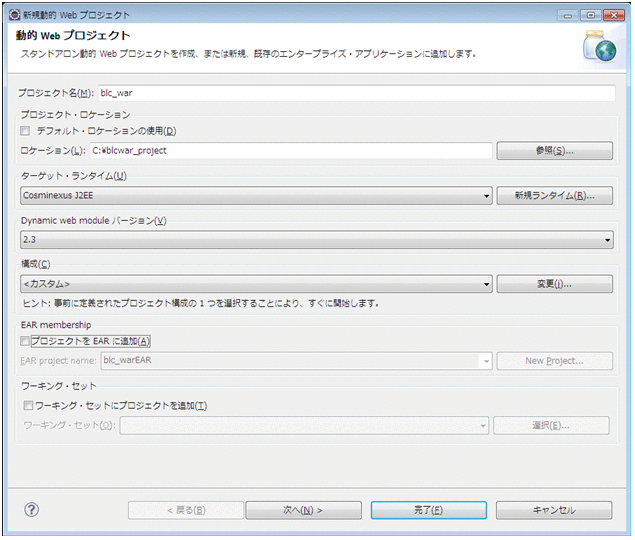Close the dialog with the red X

pos(614,15)
